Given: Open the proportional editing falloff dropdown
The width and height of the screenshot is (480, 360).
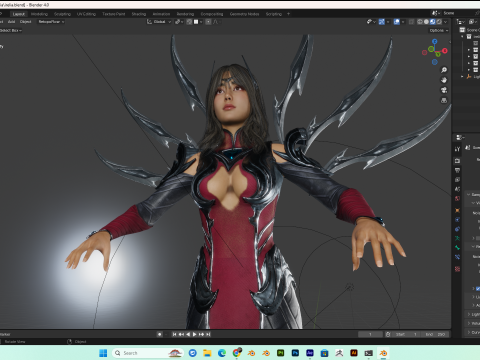Looking at the screenshot, I should point(216,22).
